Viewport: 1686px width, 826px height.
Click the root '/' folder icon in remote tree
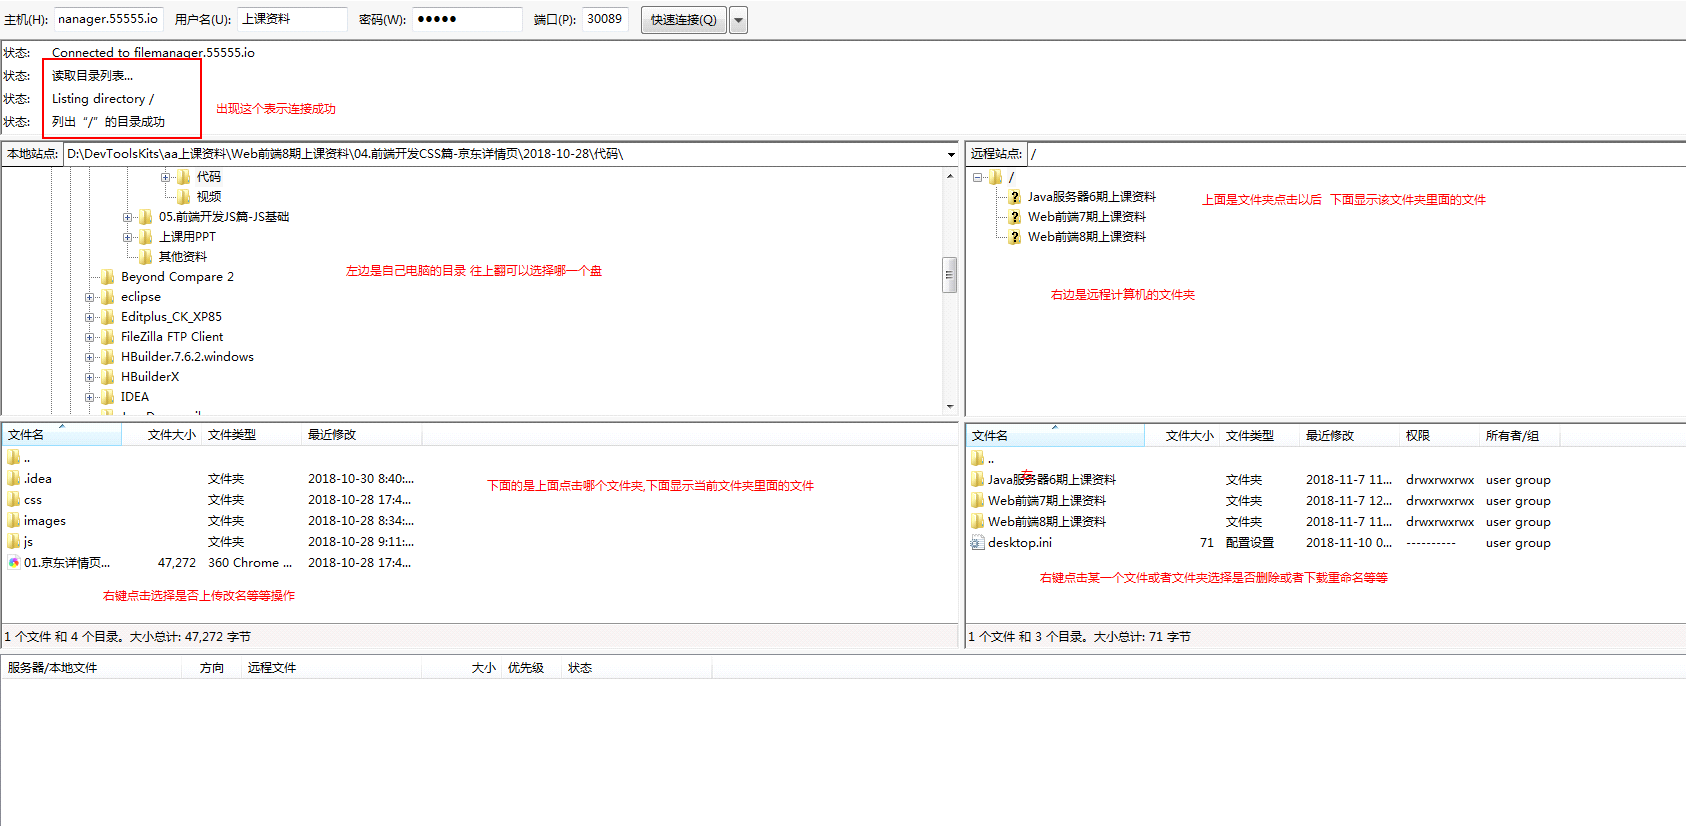click(996, 177)
